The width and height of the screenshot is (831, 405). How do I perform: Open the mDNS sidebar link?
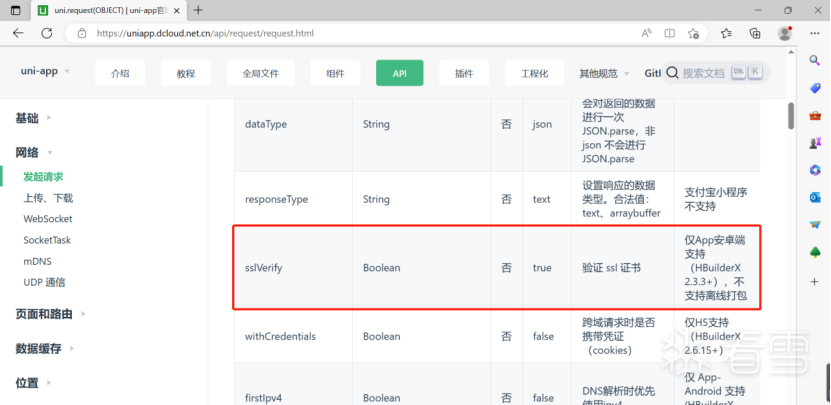click(37, 261)
